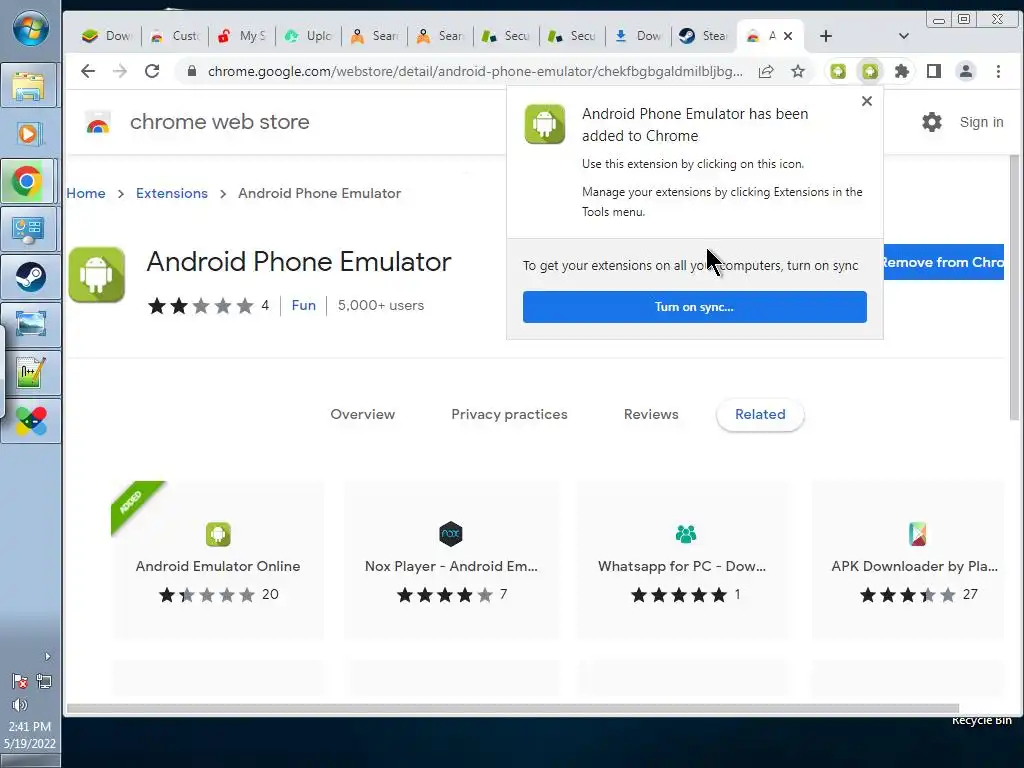Image resolution: width=1024 pixels, height=768 pixels.
Task: Close the added-to-Chrome notification bubble
Action: click(867, 101)
